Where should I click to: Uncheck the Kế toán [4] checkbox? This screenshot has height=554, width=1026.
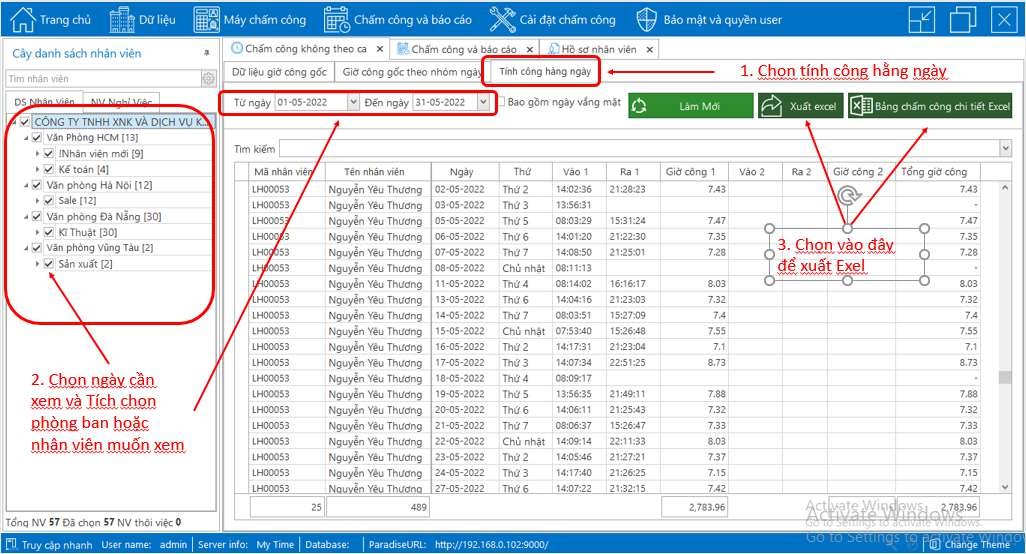click(x=49, y=169)
